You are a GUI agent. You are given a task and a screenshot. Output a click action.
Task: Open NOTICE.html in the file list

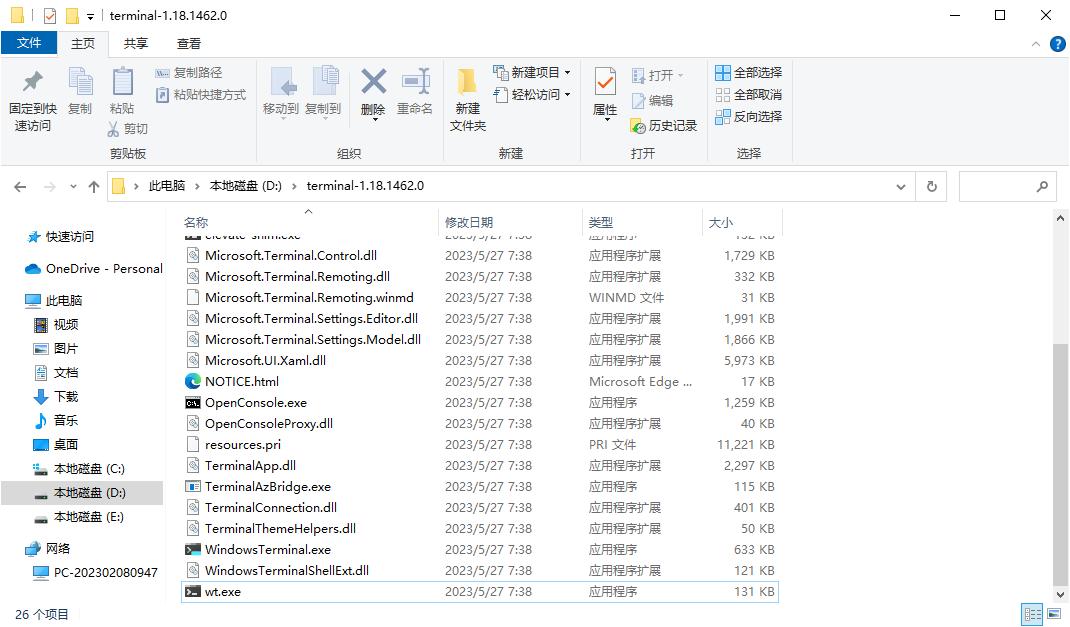pyautogui.click(x=241, y=381)
